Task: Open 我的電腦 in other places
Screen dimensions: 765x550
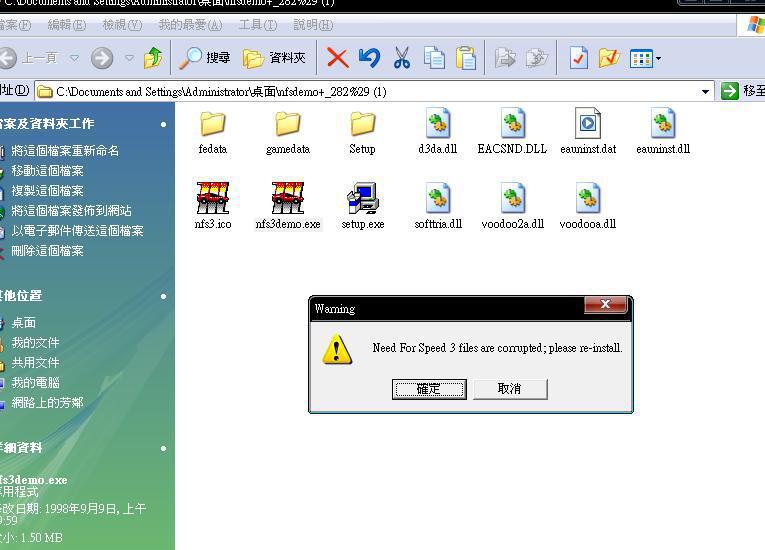Action: [x=35, y=383]
